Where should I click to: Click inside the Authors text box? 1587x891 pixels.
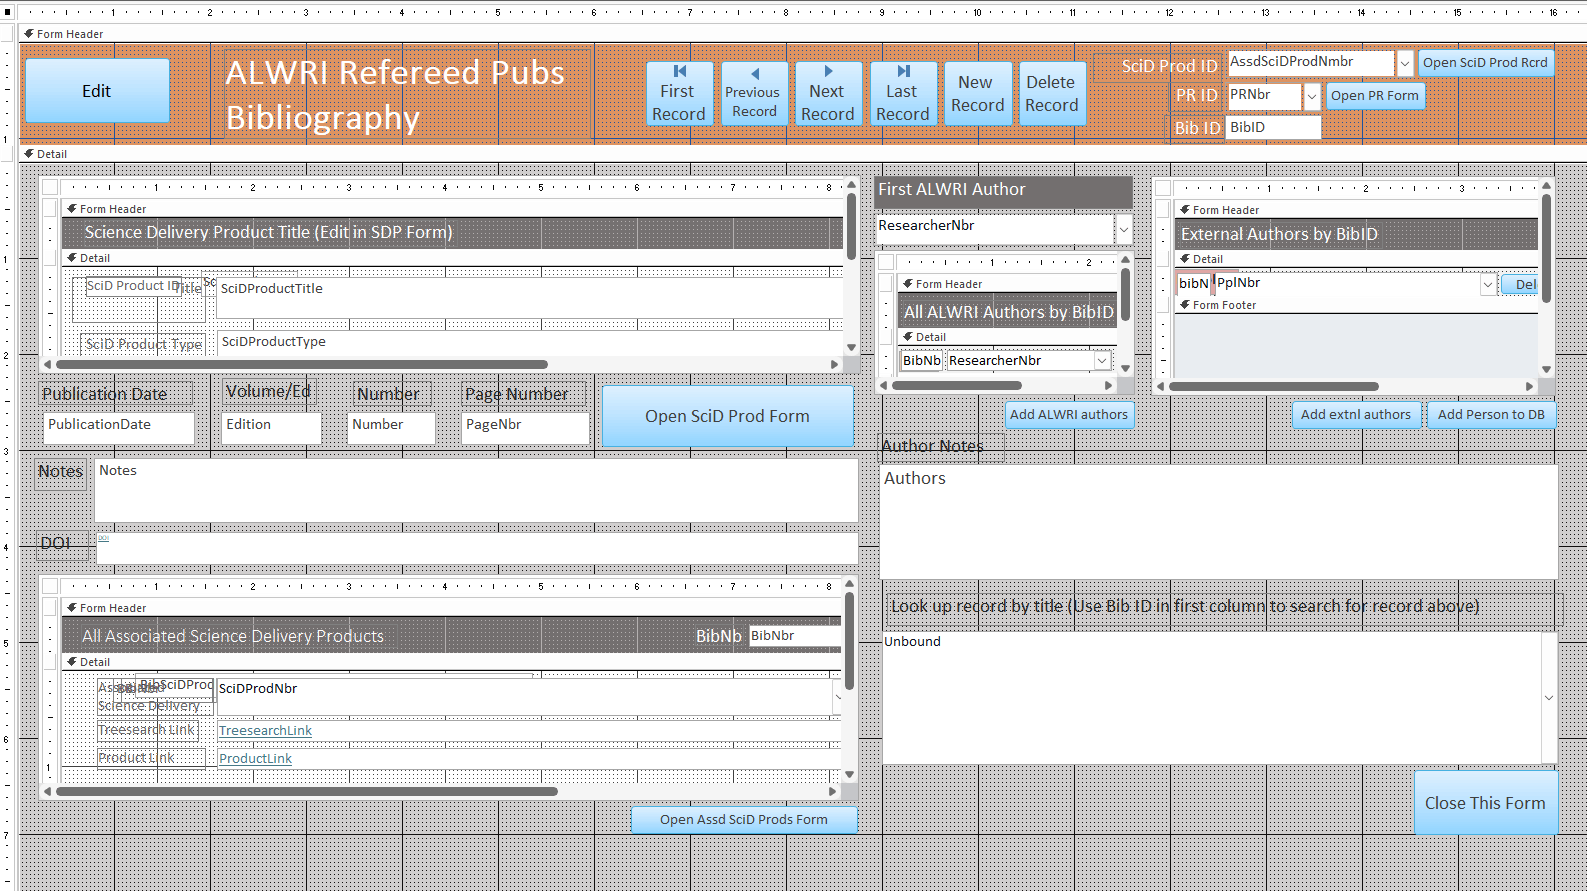(x=1219, y=521)
